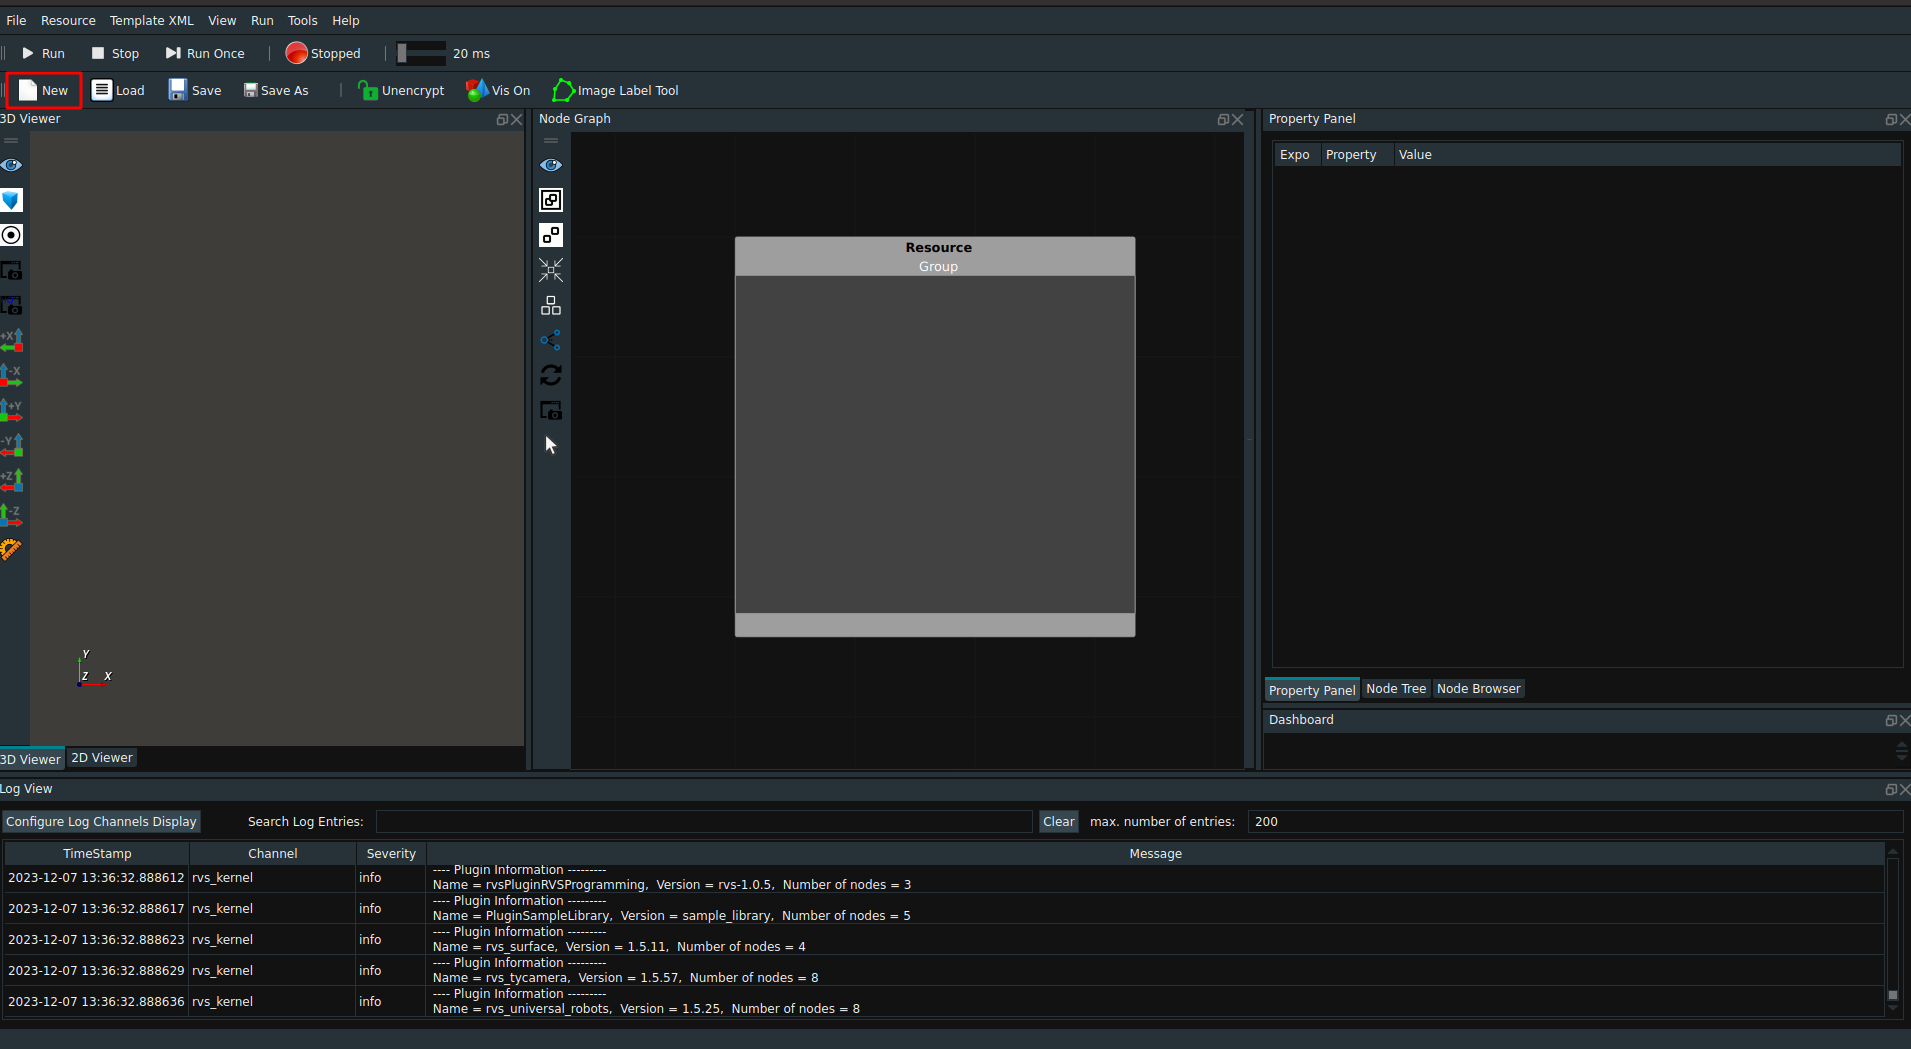Start execution with the Run button
The height and width of the screenshot is (1049, 1911).
[x=43, y=53]
